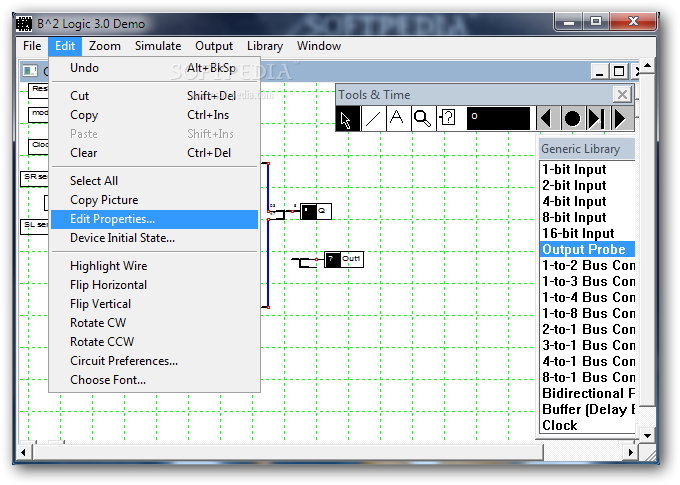Viewport: 680px width, 485px height.
Task: Click the Out1 output probe component
Action: click(344, 259)
